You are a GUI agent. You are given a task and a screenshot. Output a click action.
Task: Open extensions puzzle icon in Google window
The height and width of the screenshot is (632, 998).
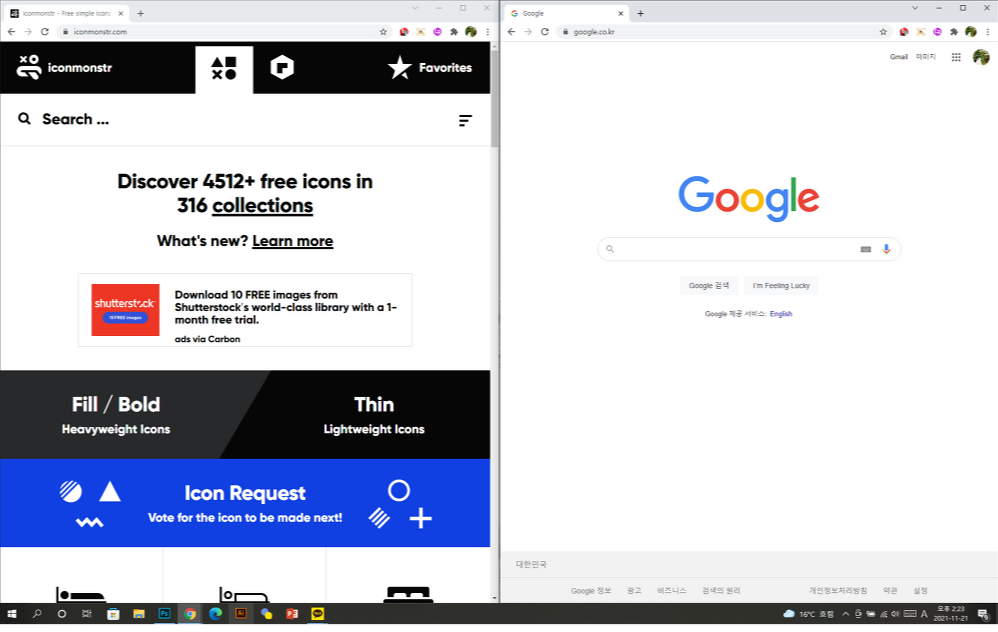[x=953, y=31]
